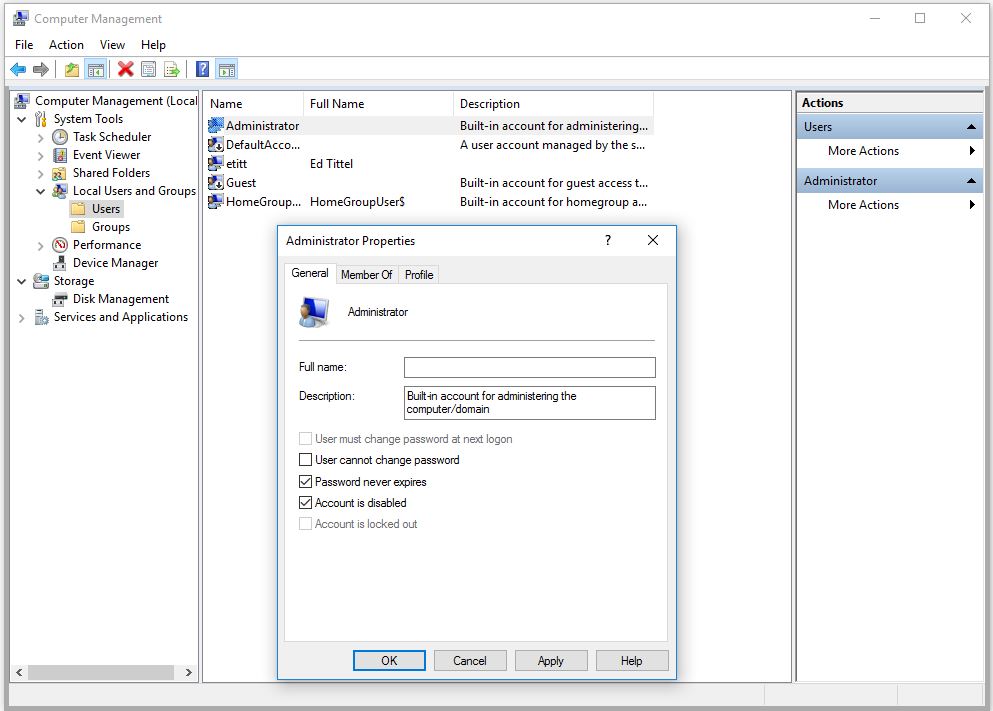The height and width of the screenshot is (711, 993).
Task: Toggle the Show/Hide Action Pane icon
Action: coord(227,69)
